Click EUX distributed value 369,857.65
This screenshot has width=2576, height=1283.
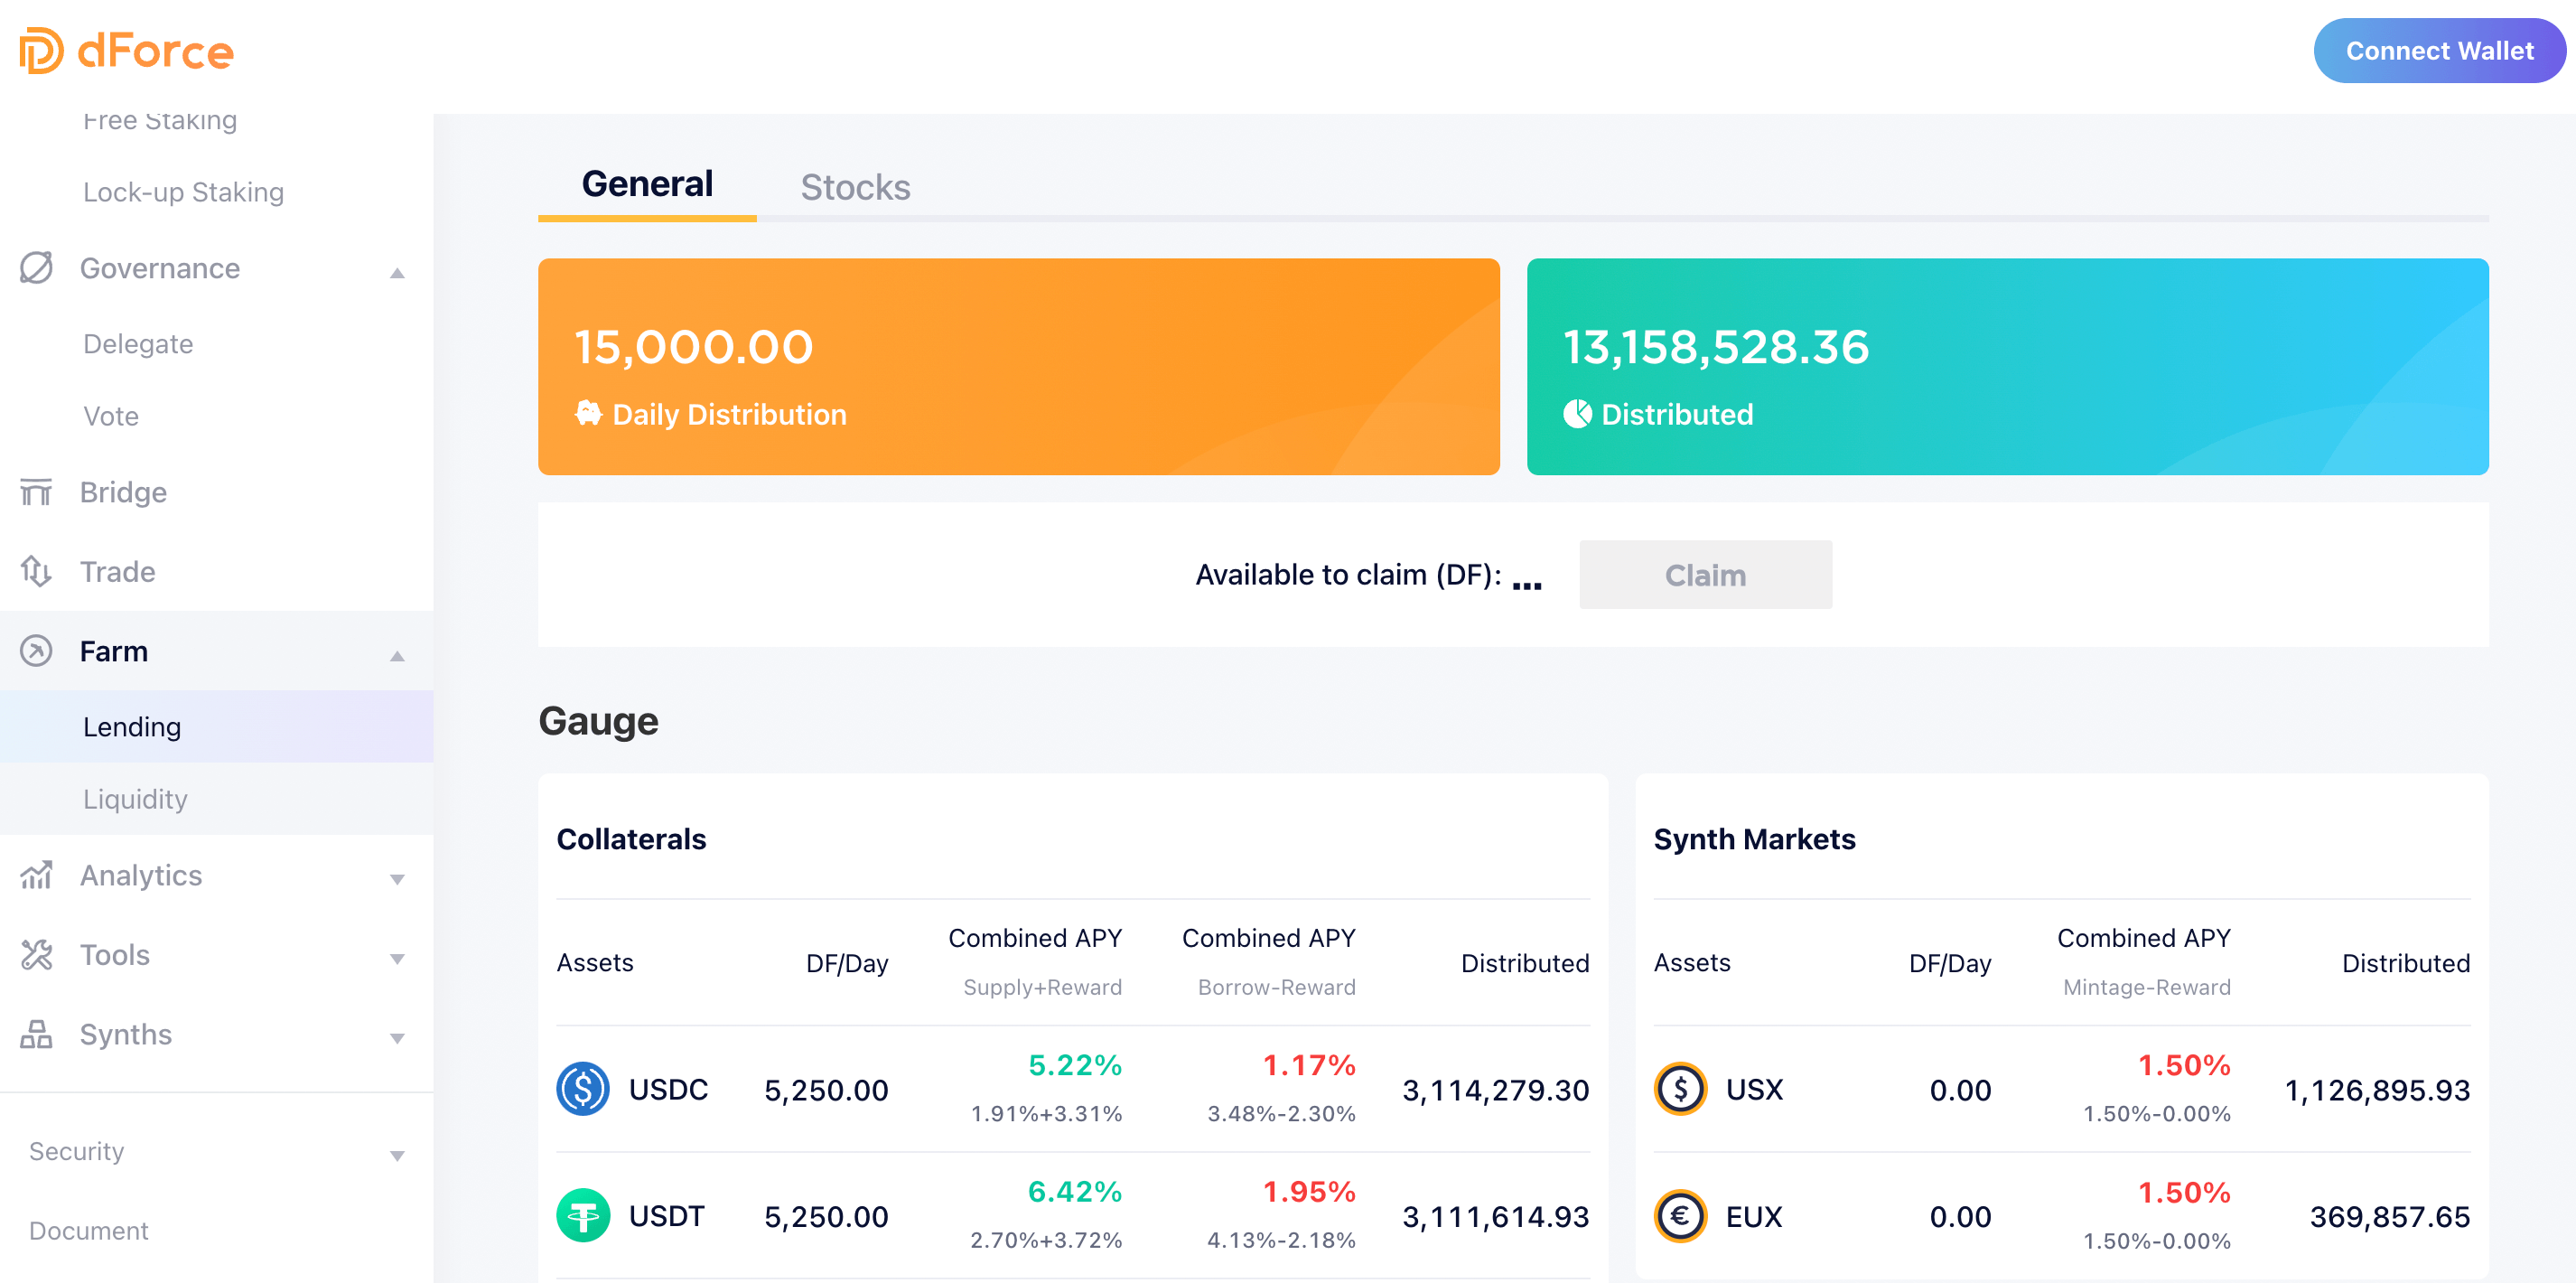2390,1217
